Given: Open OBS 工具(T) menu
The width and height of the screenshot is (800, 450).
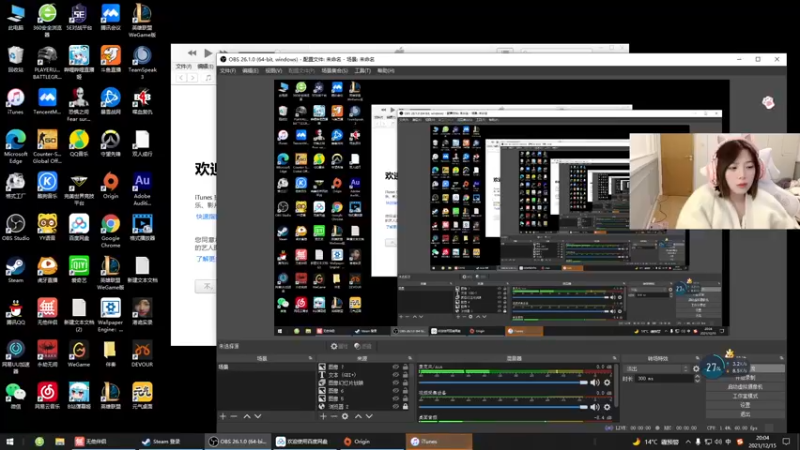Looking at the screenshot, I should click(x=362, y=70).
